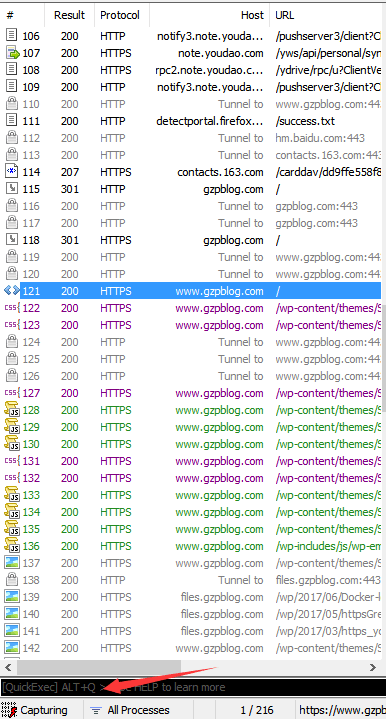Select the image icon of session 139
This screenshot has height=719, width=386.
[x=11, y=596]
